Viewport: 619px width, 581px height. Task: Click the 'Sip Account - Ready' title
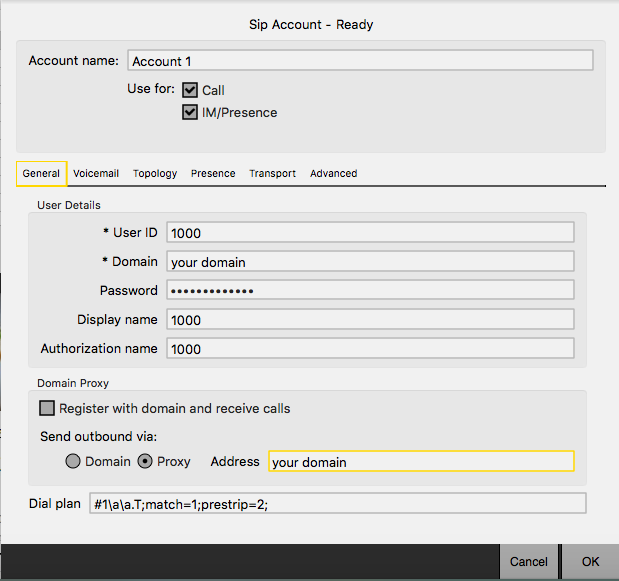coord(311,24)
